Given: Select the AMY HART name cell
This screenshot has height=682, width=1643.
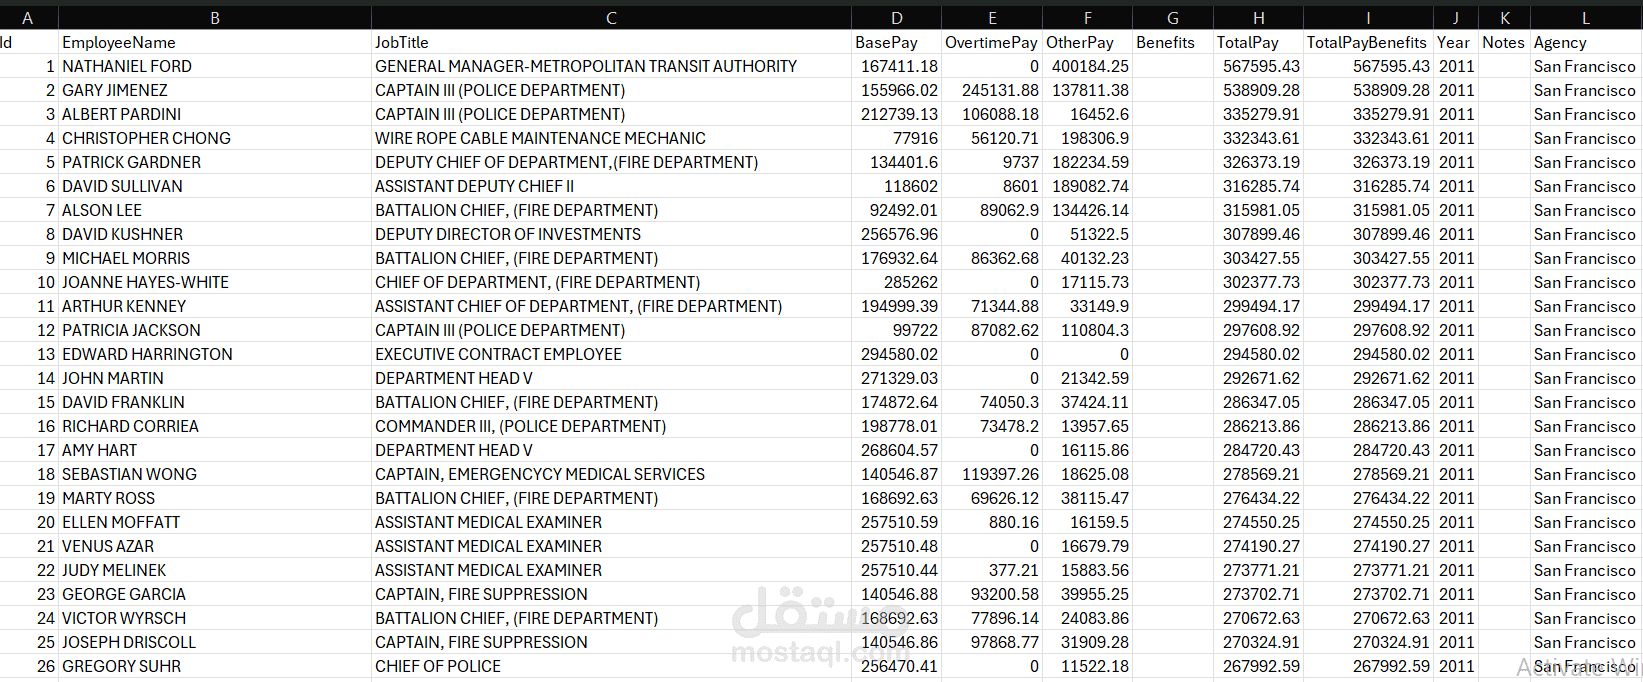Looking at the screenshot, I should pyautogui.click(x=215, y=450).
